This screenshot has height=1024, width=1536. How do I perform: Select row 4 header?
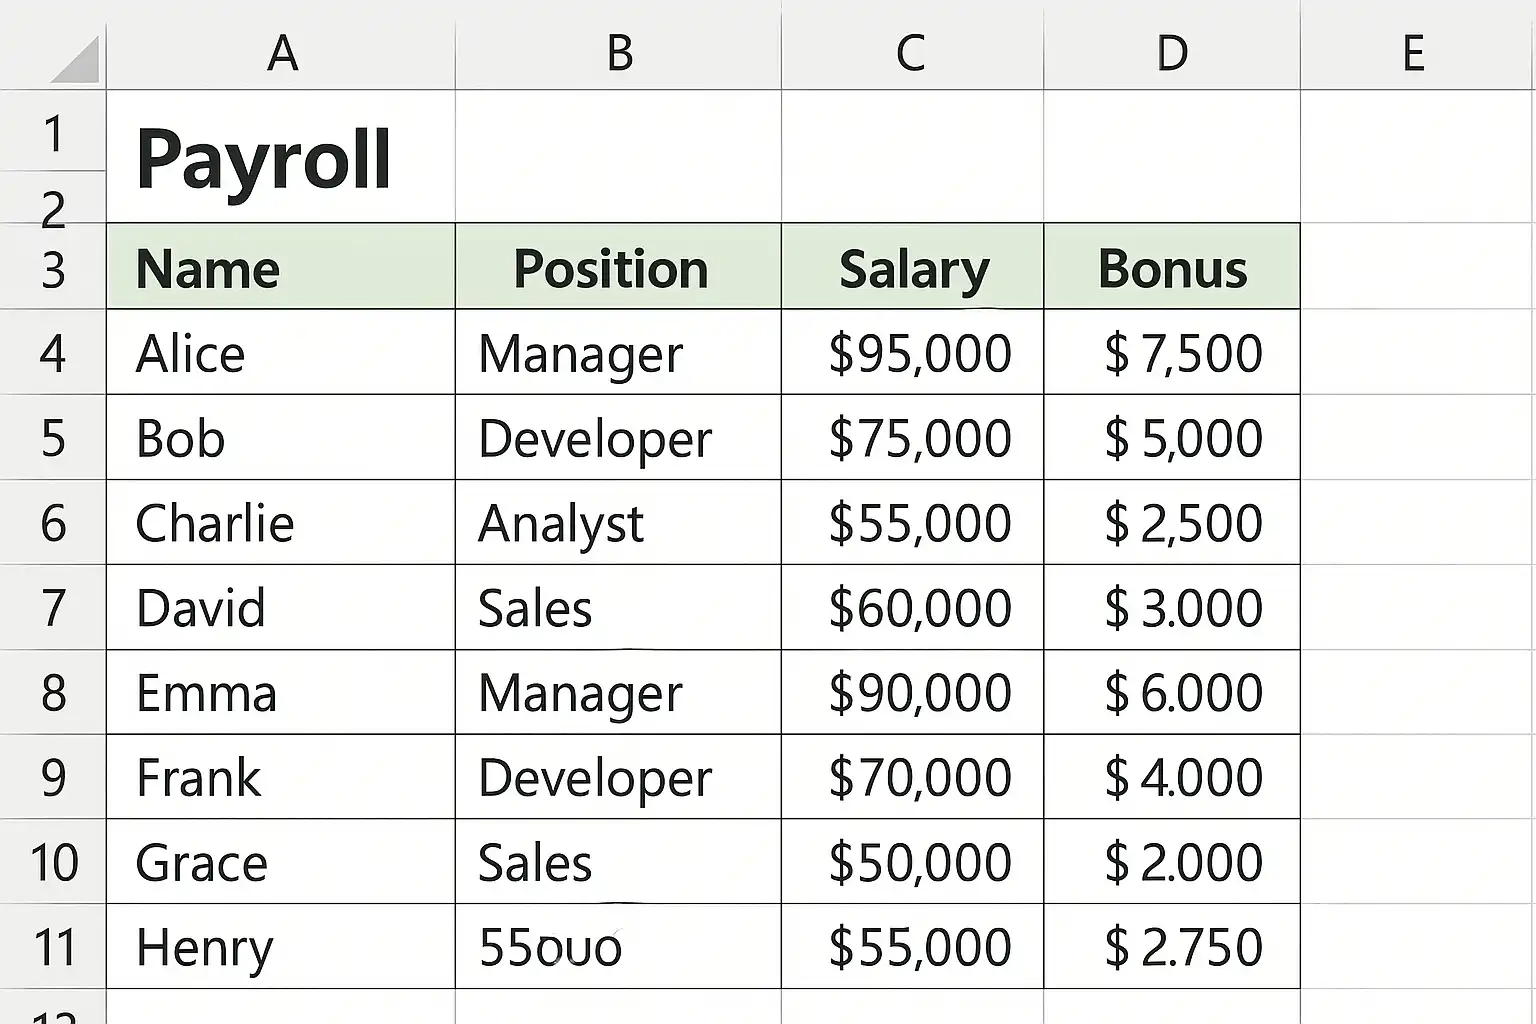pyautogui.click(x=53, y=353)
